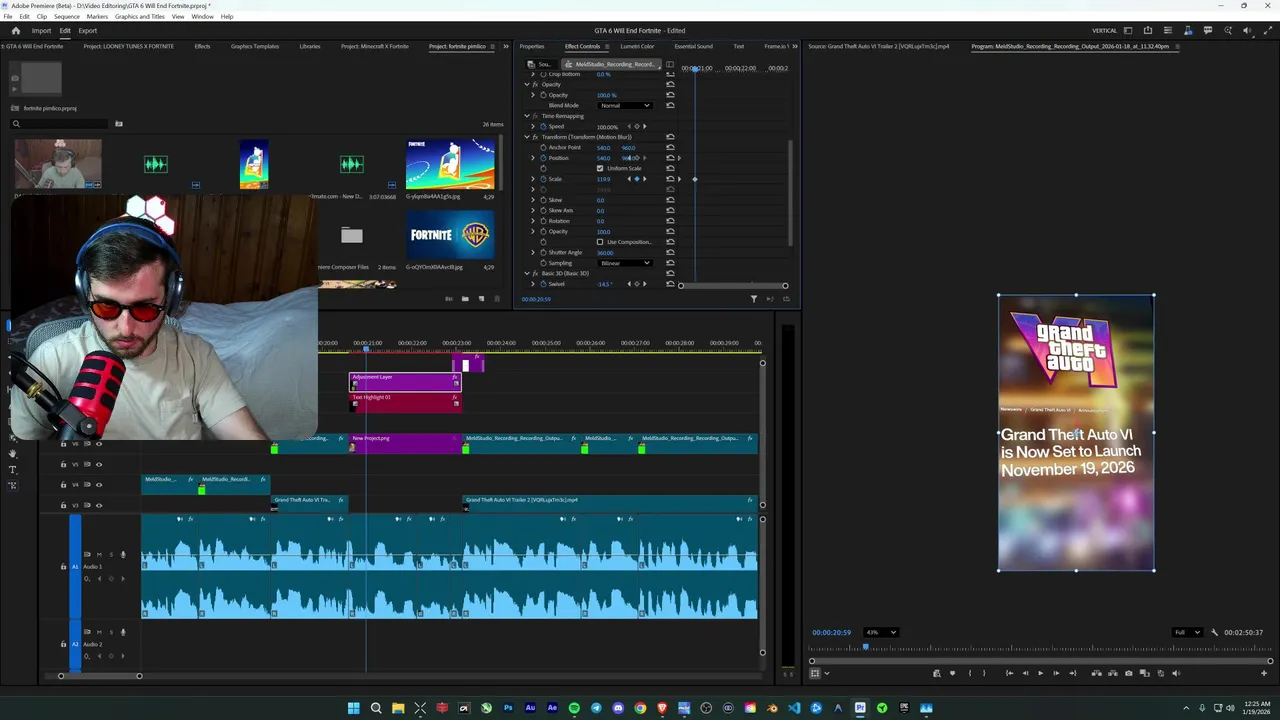The width and height of the screenshot is (1280, 720).
Task: Step forward one frame in Program monitor
Action: coord(1056,673)
